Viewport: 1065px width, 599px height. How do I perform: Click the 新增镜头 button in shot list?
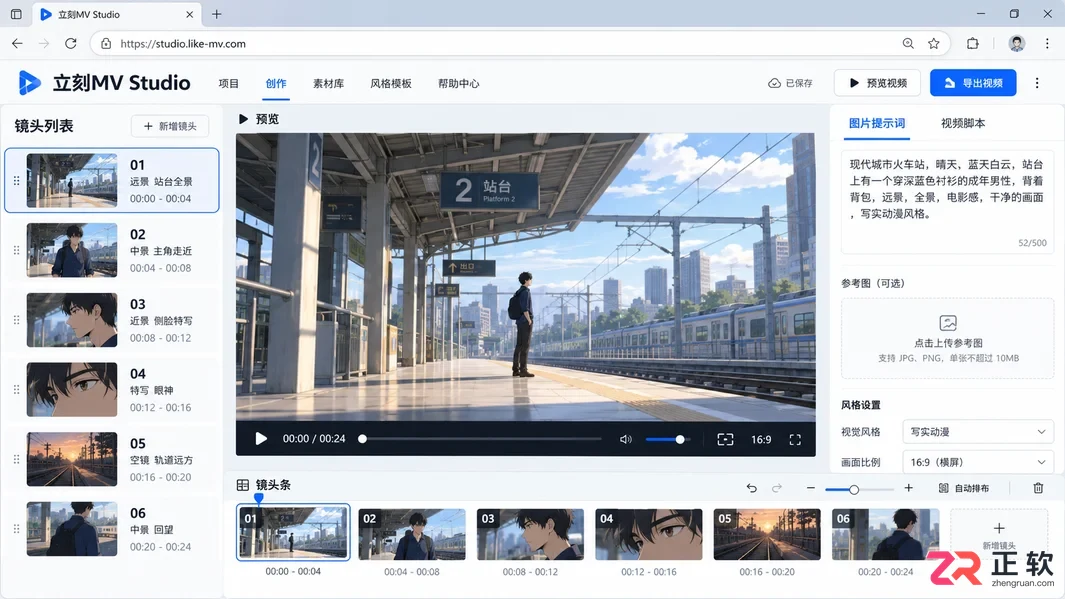pyautogui.click(x=170, y=126)
